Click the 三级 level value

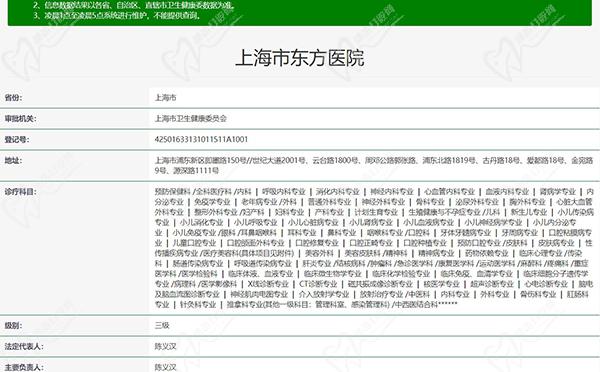(x=162, y=326)
